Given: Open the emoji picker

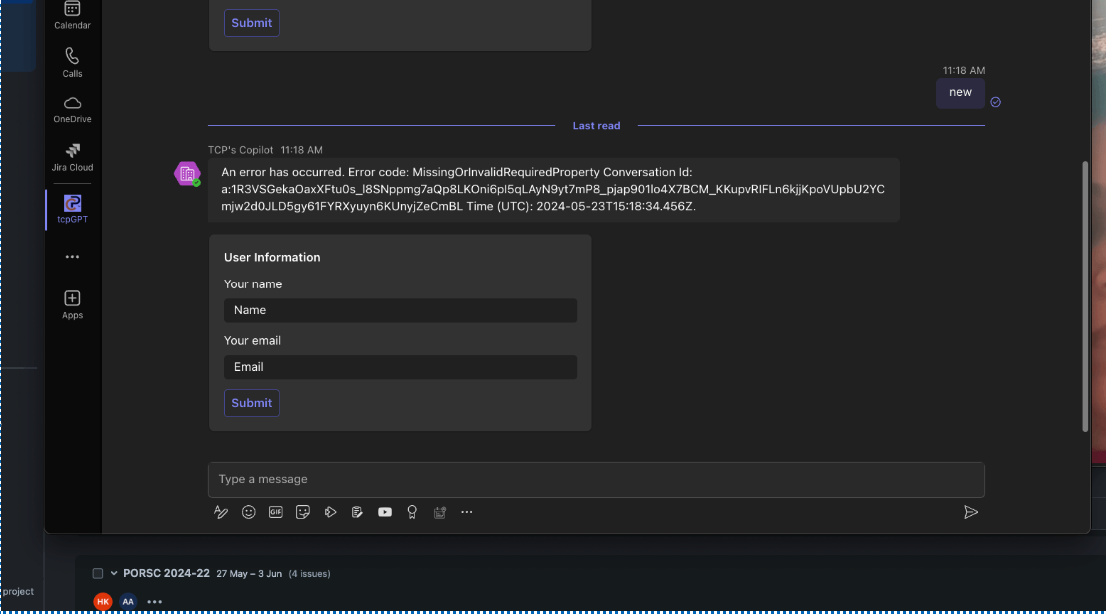Looking at the screenshot, I should tap(248, 511).
